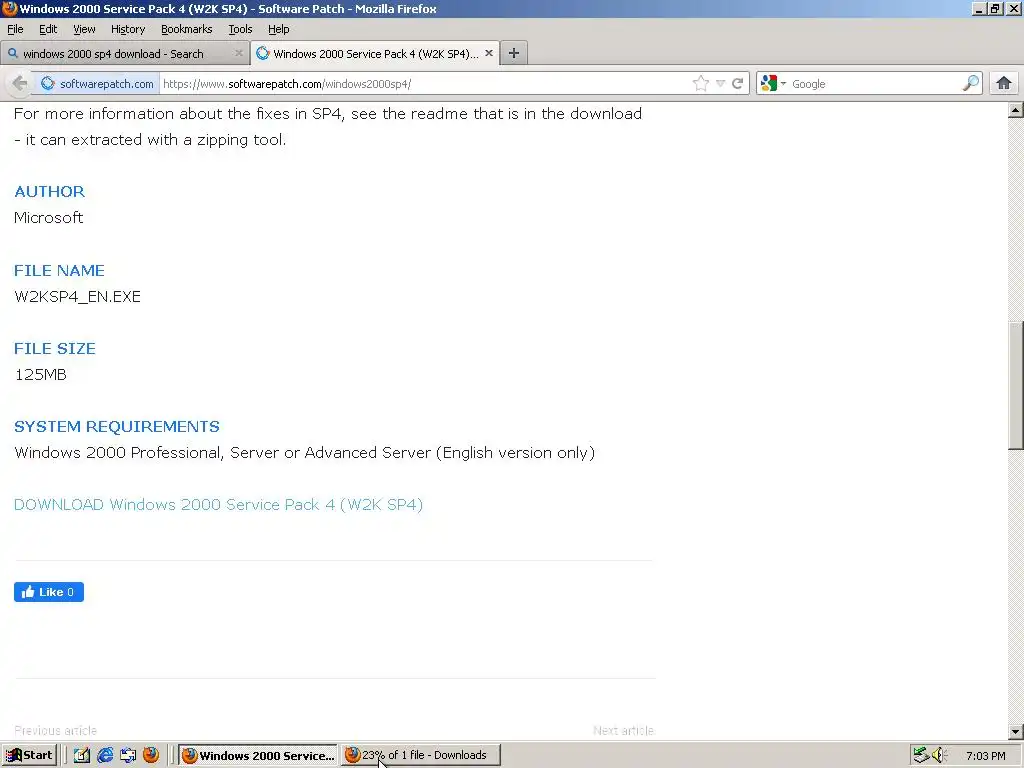Viewport: 1024px width, 768px height.
Task: Open the Next article link
Action: click(624, 731)
